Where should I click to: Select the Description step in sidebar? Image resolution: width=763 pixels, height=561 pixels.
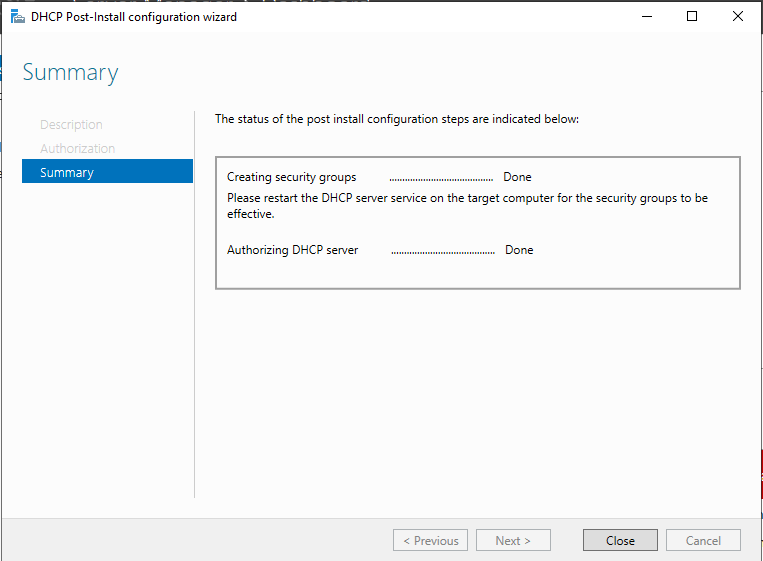(71, 125)
